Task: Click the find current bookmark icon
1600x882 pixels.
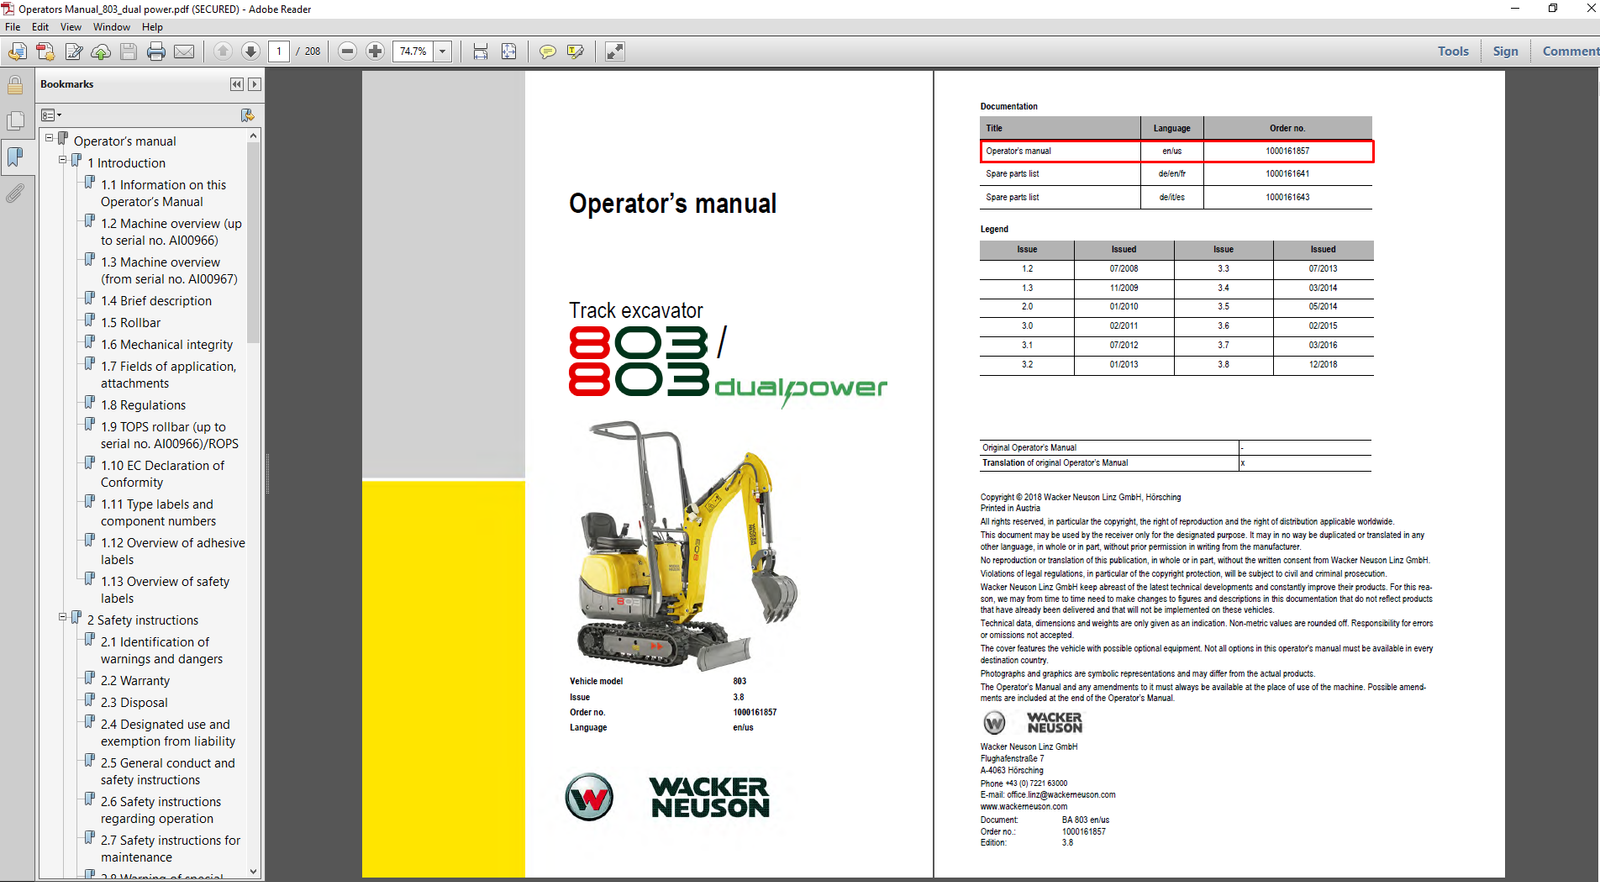Action: 247,115
